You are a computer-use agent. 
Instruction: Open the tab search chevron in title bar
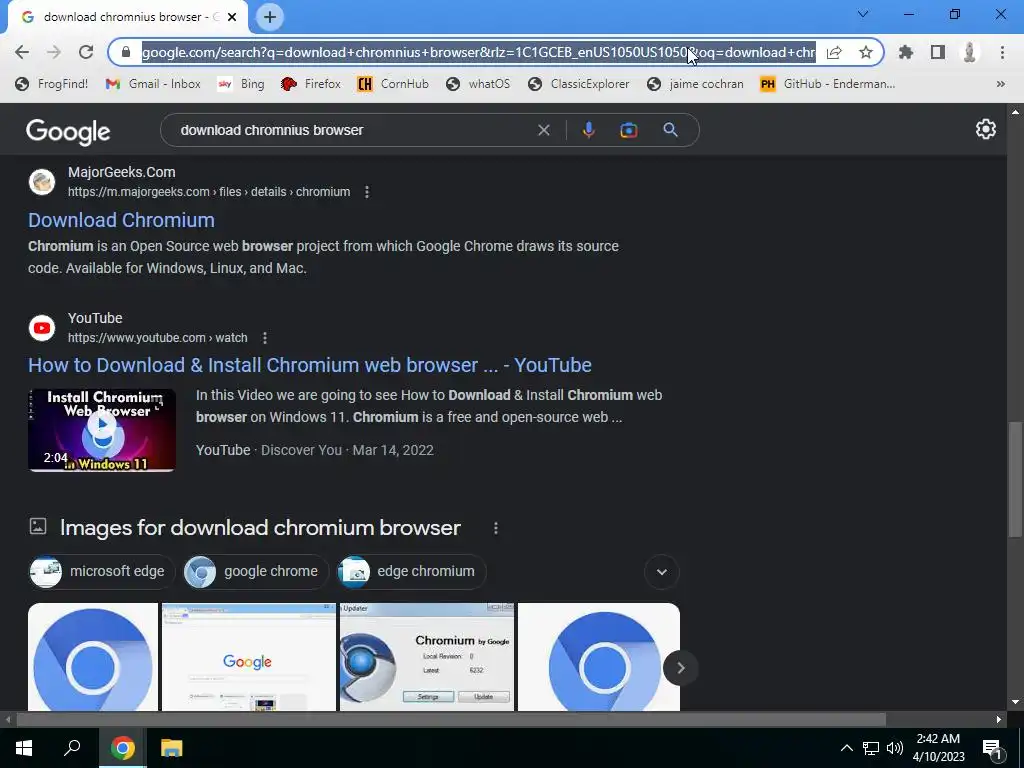863,14
